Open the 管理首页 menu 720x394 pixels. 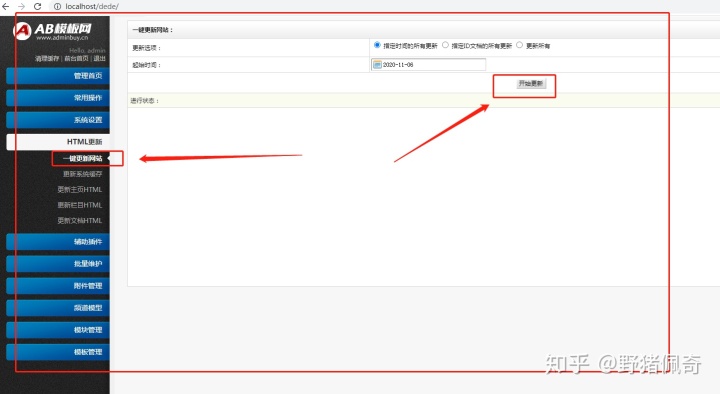[58, 76]
